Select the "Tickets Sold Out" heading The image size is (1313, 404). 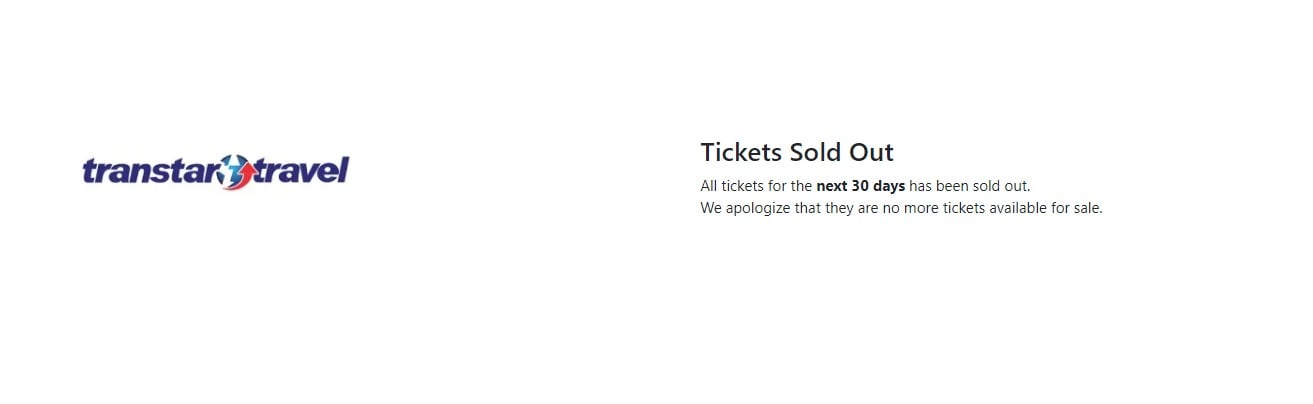pyautogui.click(x=797, y=152)
